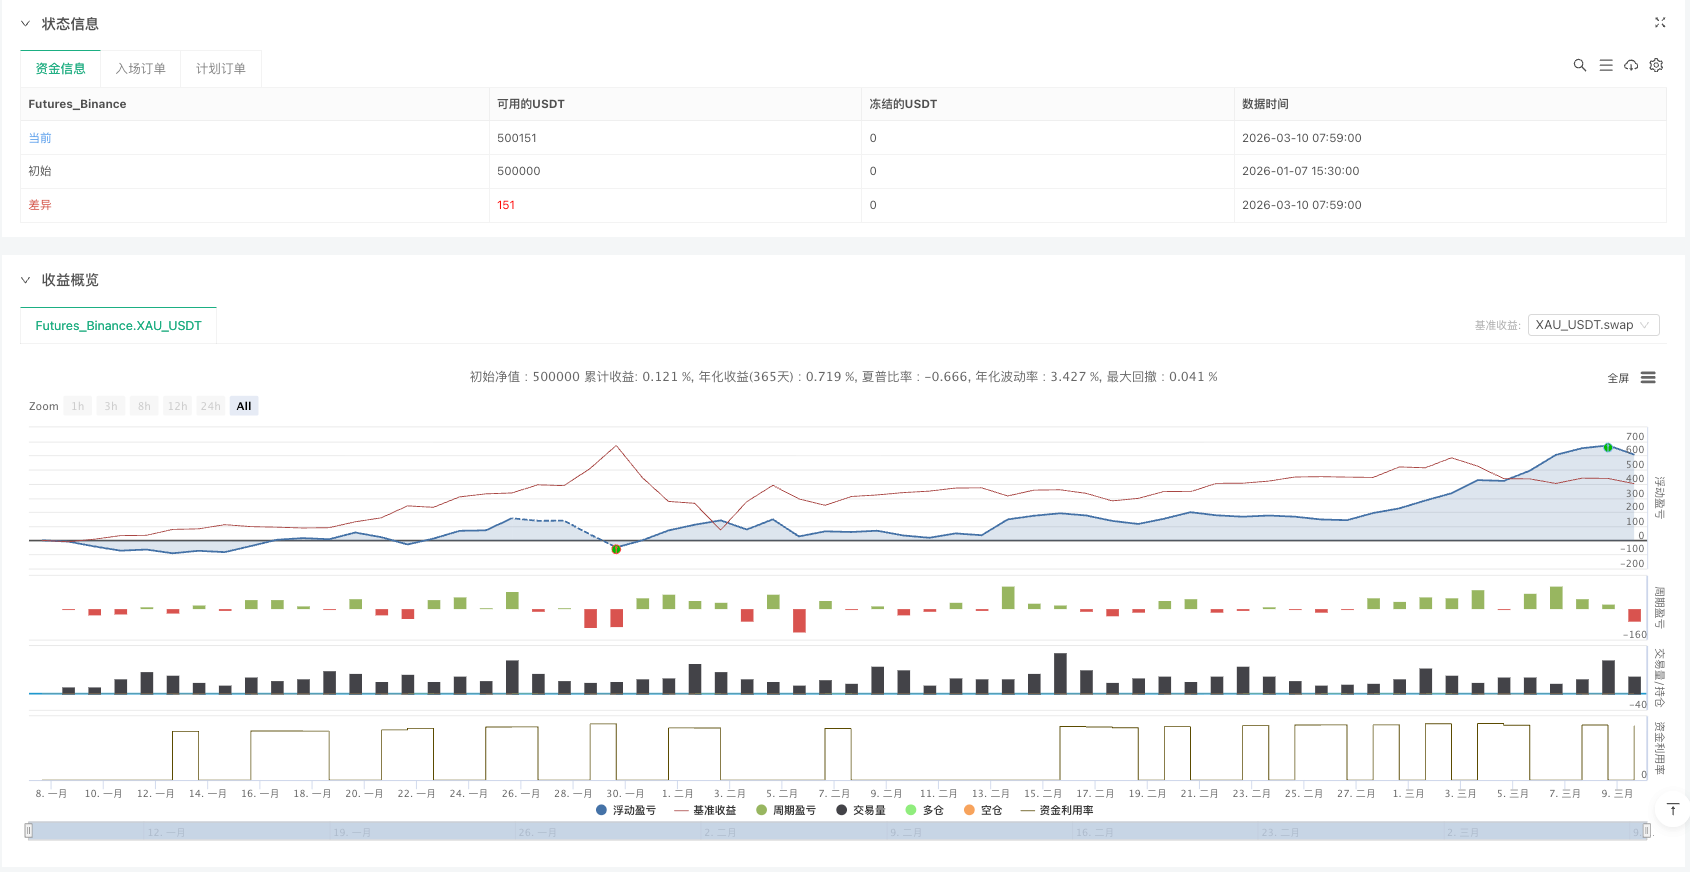Open the XAU_USDT.swap benchmark dropdown
Viewport: 1690px width, 872px height.
pos(1593,325)
